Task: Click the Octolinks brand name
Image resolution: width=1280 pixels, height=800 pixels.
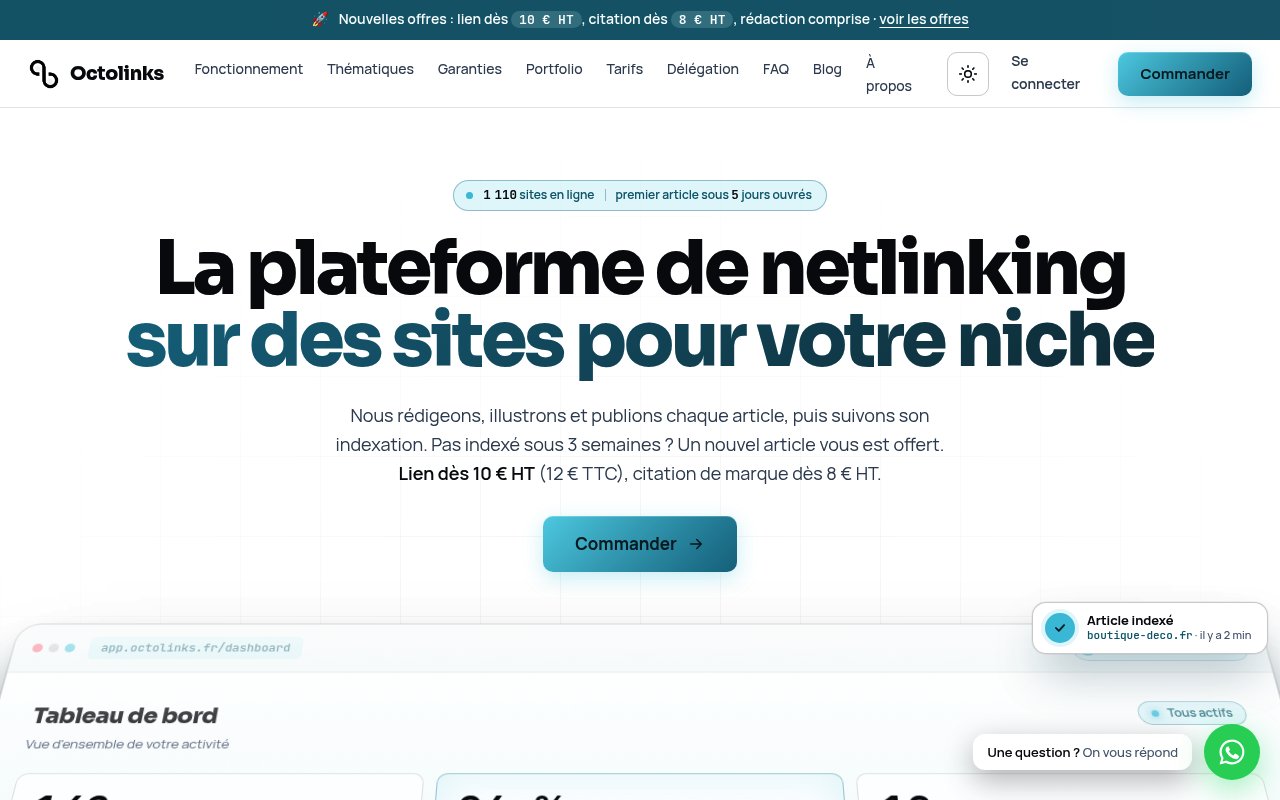Action: tap(117, 73)
